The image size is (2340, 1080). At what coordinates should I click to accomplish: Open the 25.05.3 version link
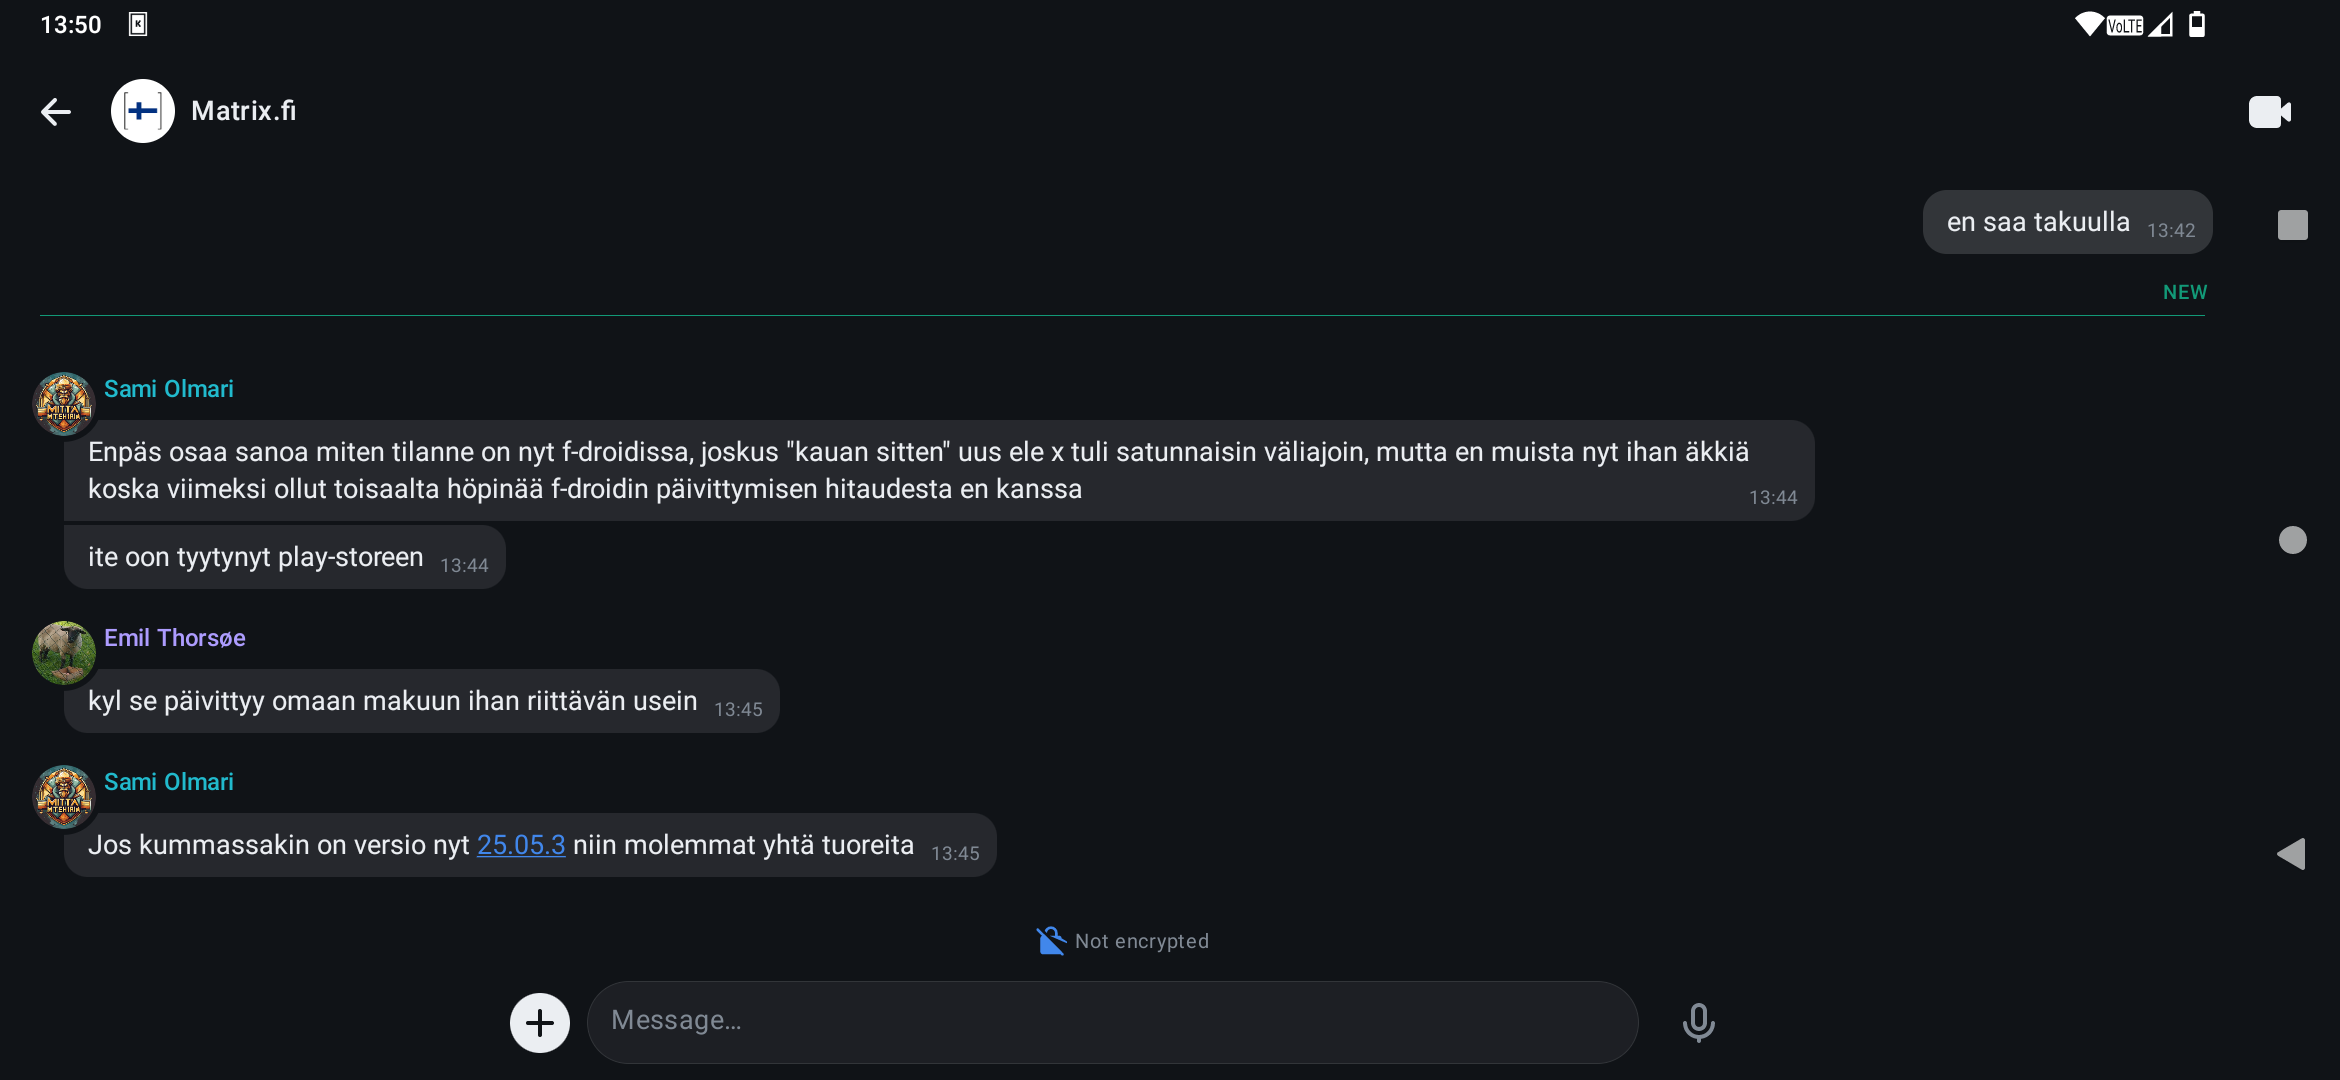[x=521, y=845]
